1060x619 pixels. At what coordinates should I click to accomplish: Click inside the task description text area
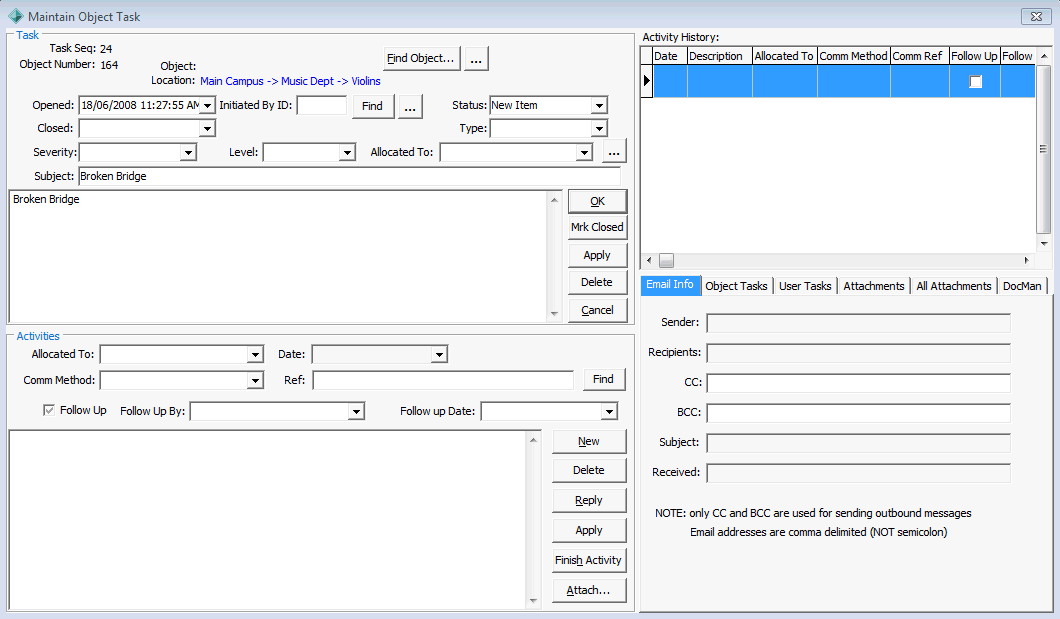(279, 257)
